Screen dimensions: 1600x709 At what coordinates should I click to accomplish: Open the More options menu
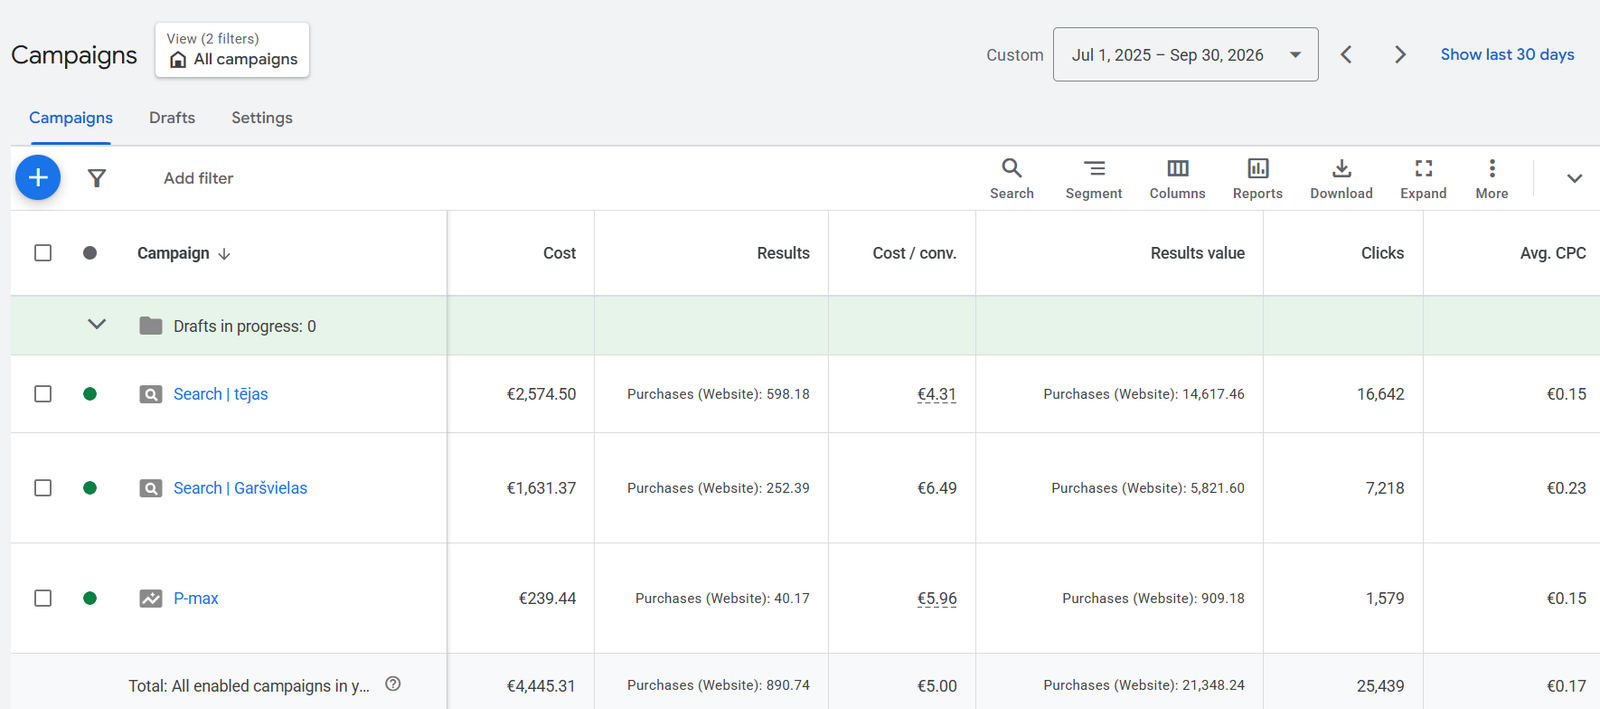(x=1492, y=179)
